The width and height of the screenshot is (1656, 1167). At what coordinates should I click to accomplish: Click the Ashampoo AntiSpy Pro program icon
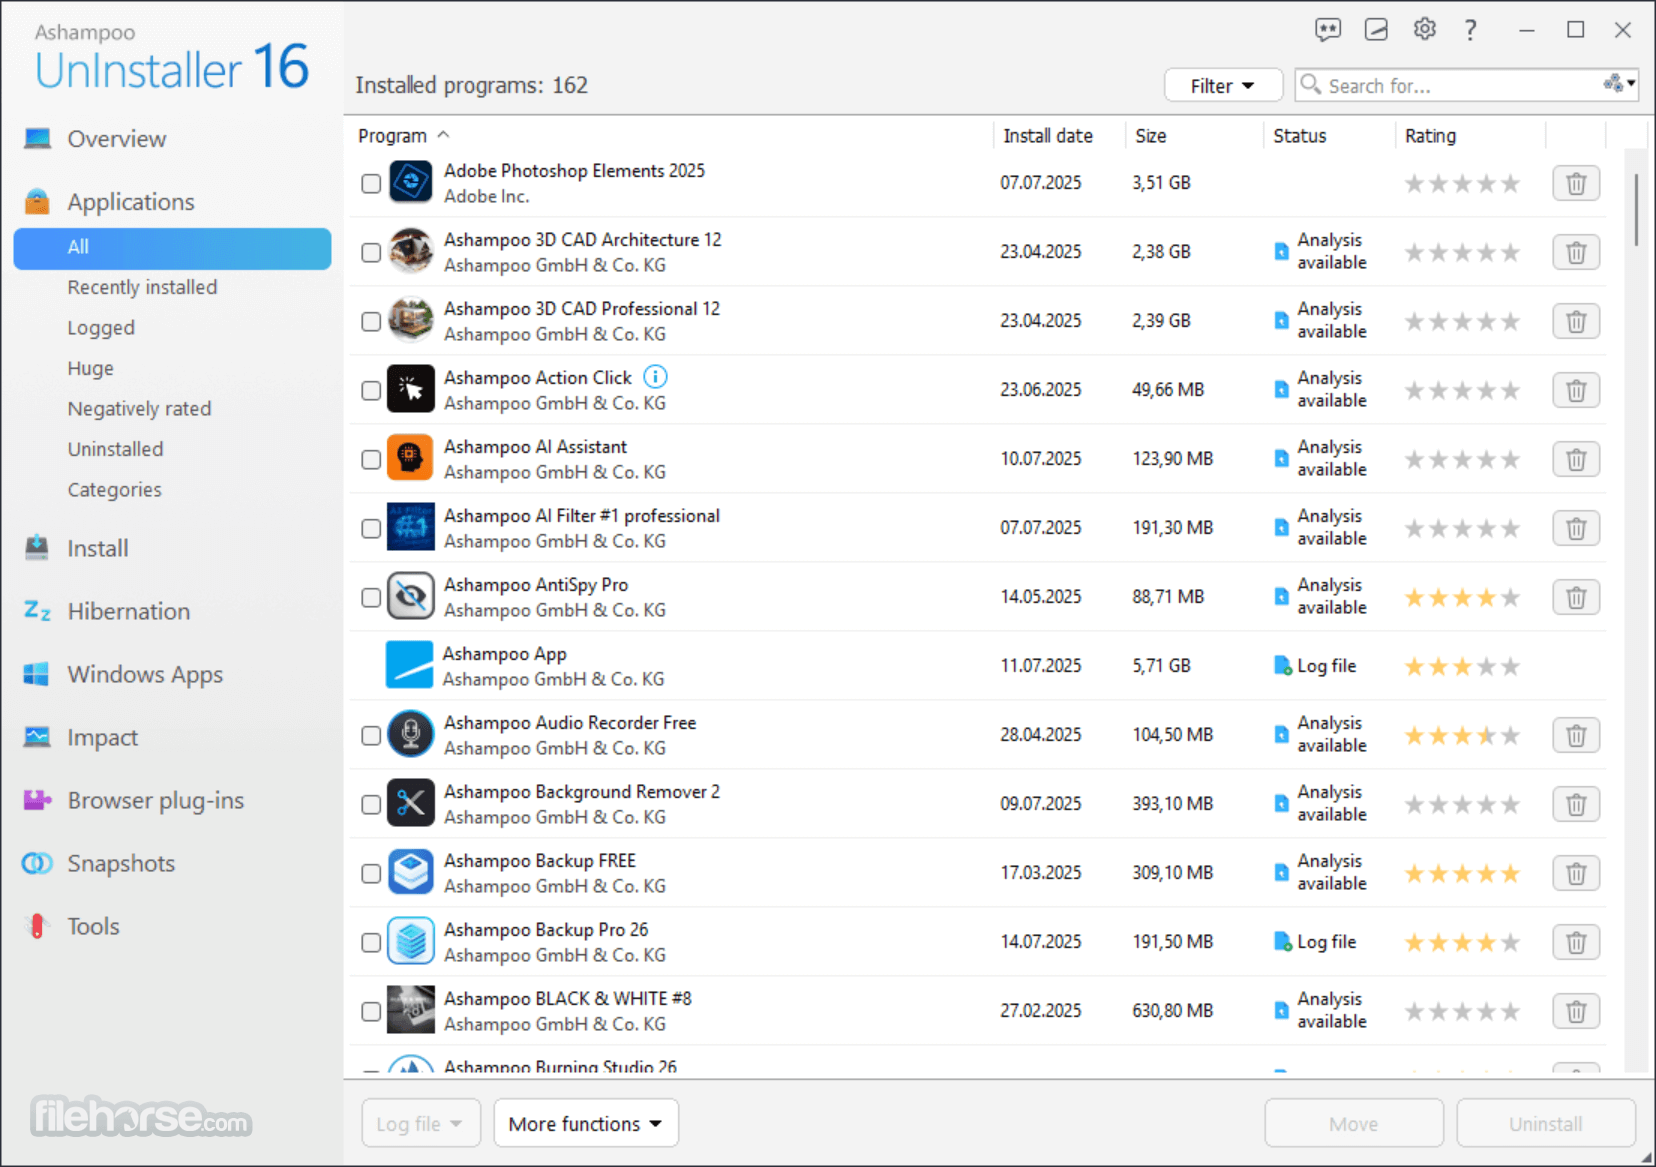coord(410,596)
